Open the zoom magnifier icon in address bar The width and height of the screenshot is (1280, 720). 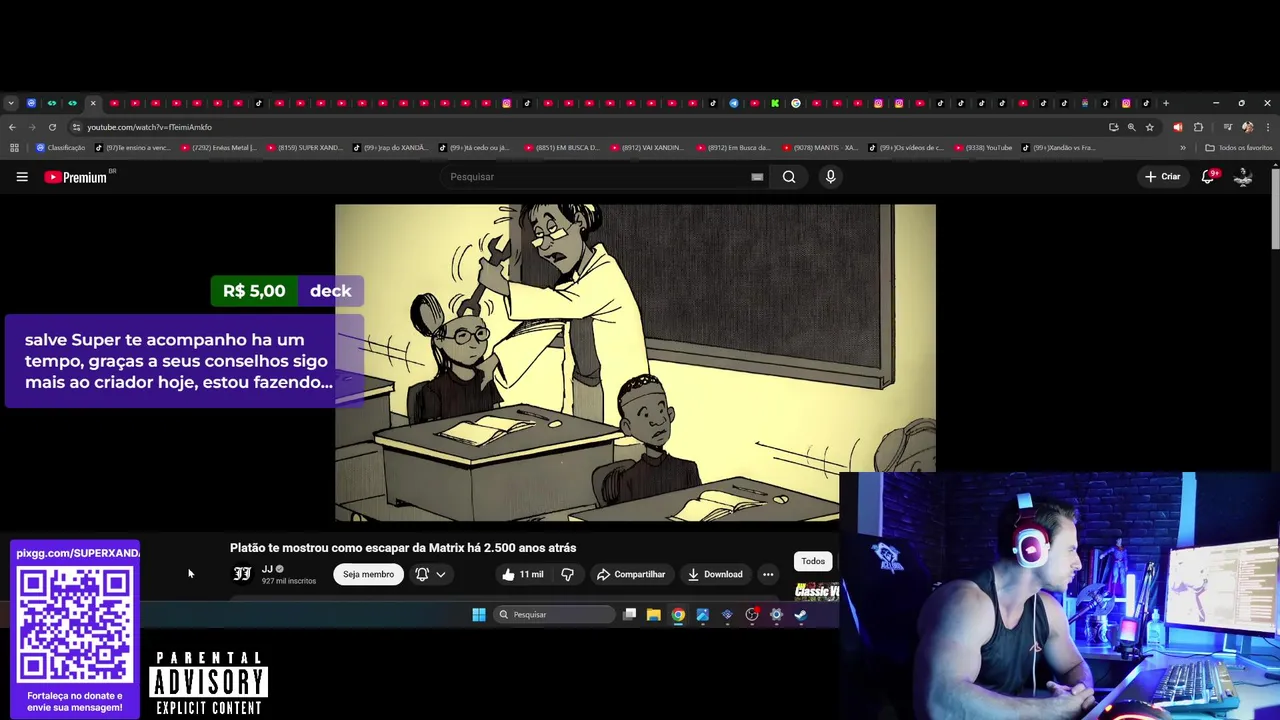click(1131, 127)
